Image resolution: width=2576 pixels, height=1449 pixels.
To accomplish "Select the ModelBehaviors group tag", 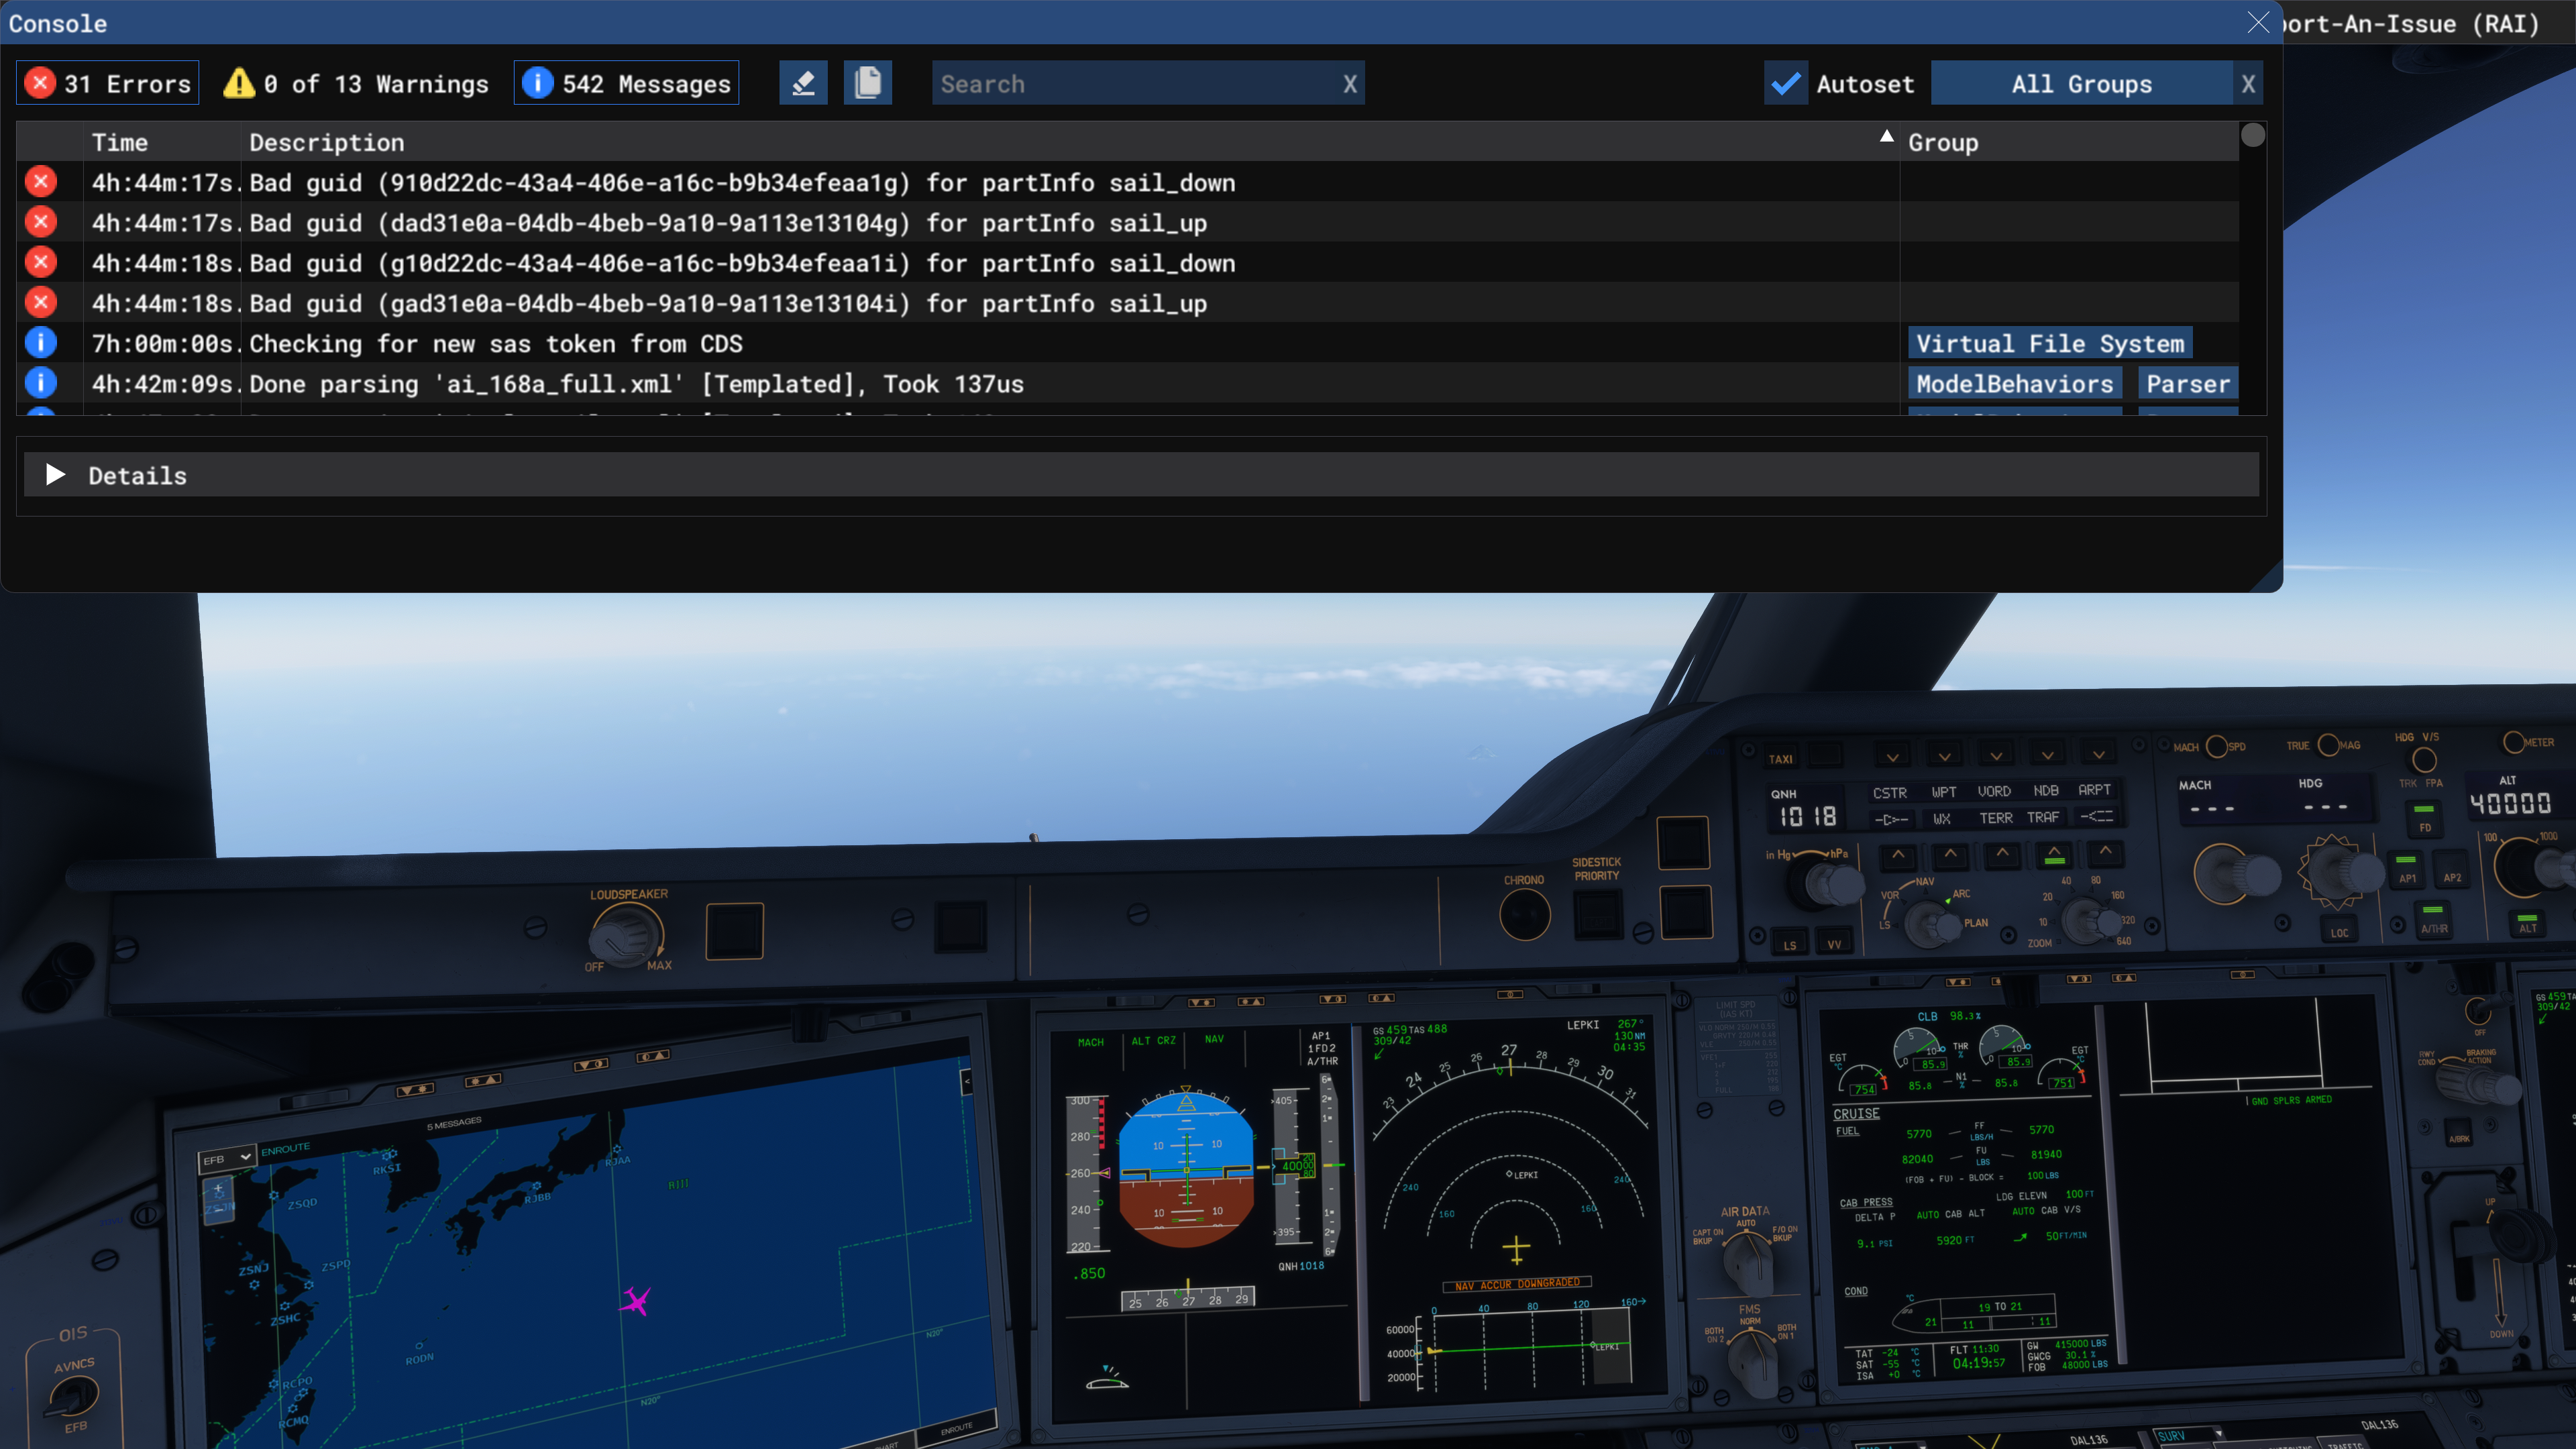I will point(2014,383).
